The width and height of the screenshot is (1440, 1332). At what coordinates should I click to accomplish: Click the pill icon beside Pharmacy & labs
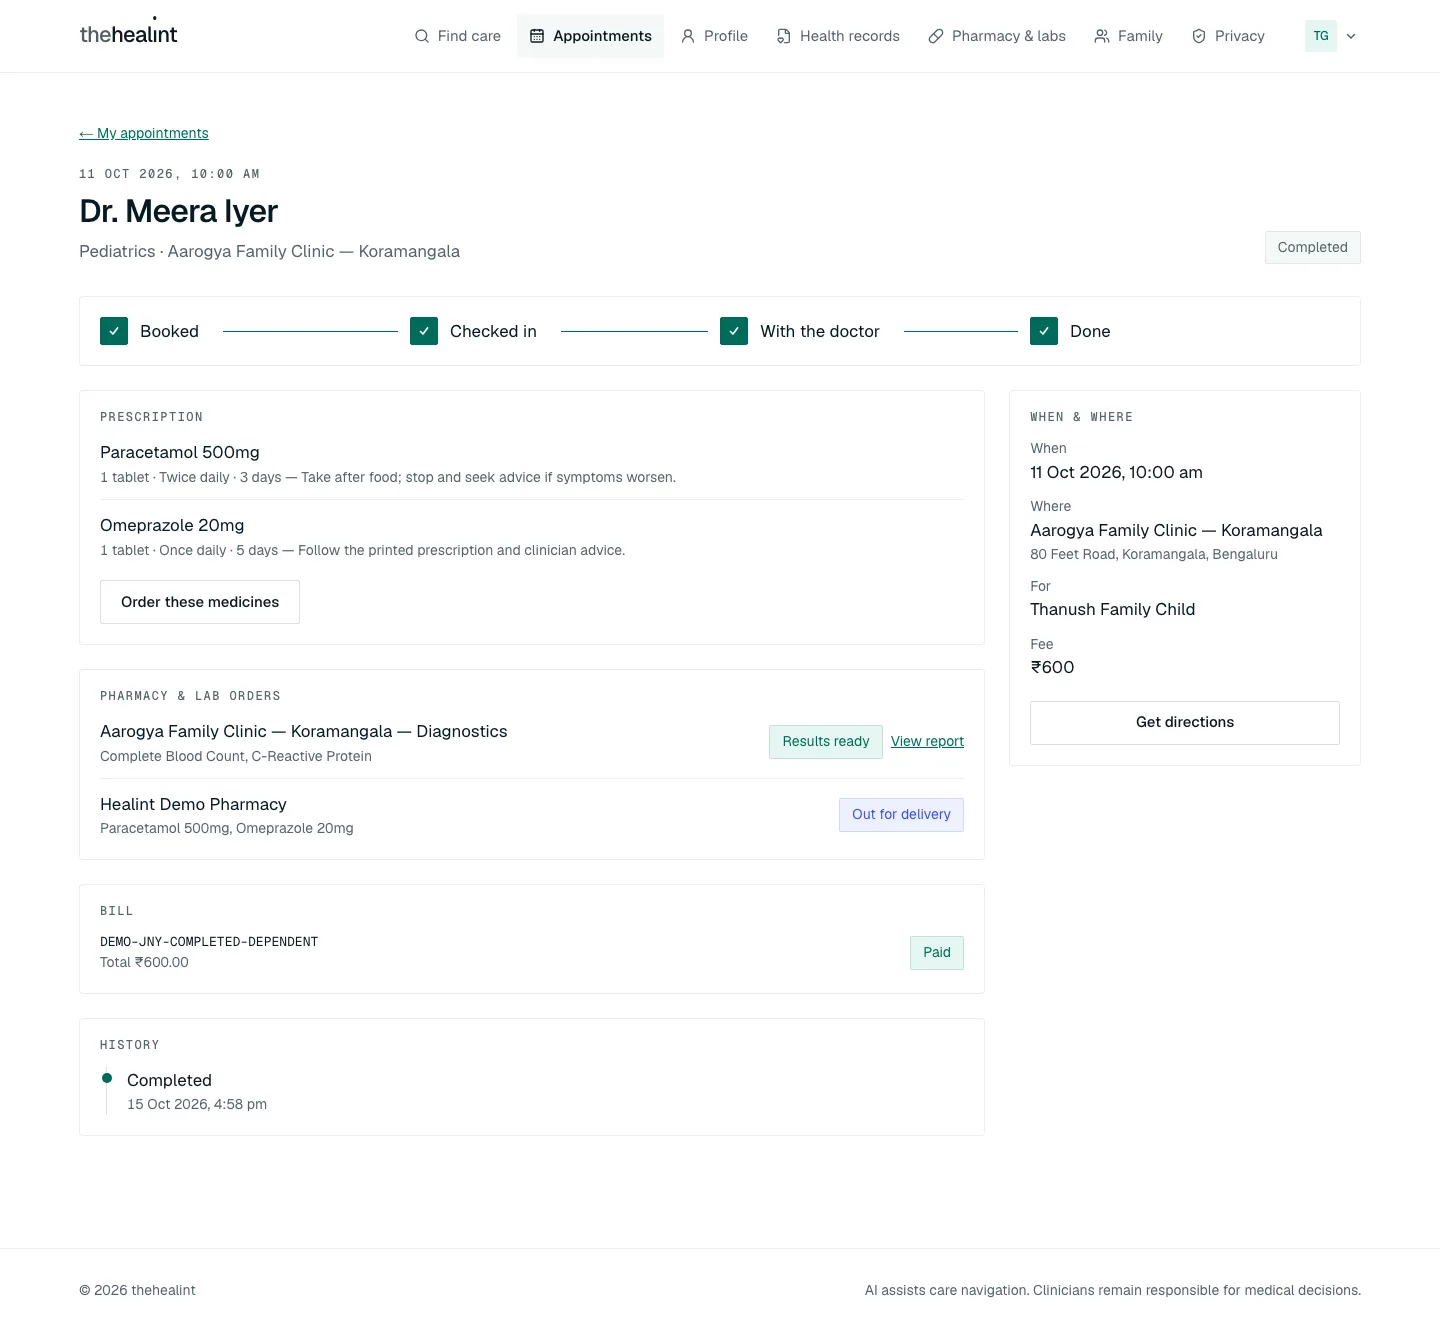tap(936, 36)
